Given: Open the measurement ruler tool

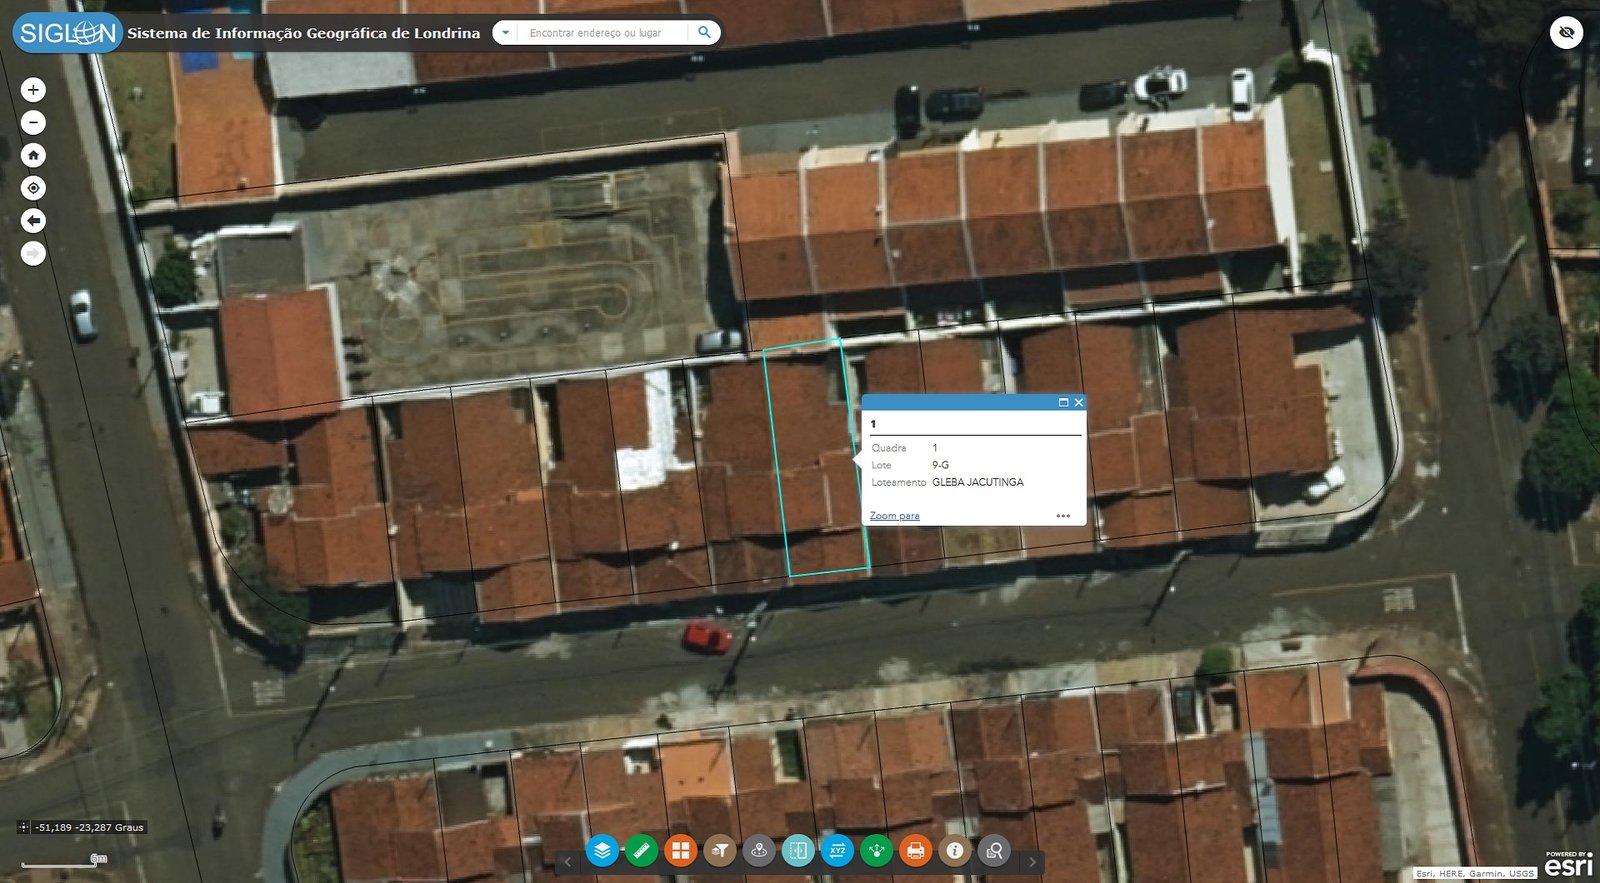Looking at the screenshot, I should [641, 851].
